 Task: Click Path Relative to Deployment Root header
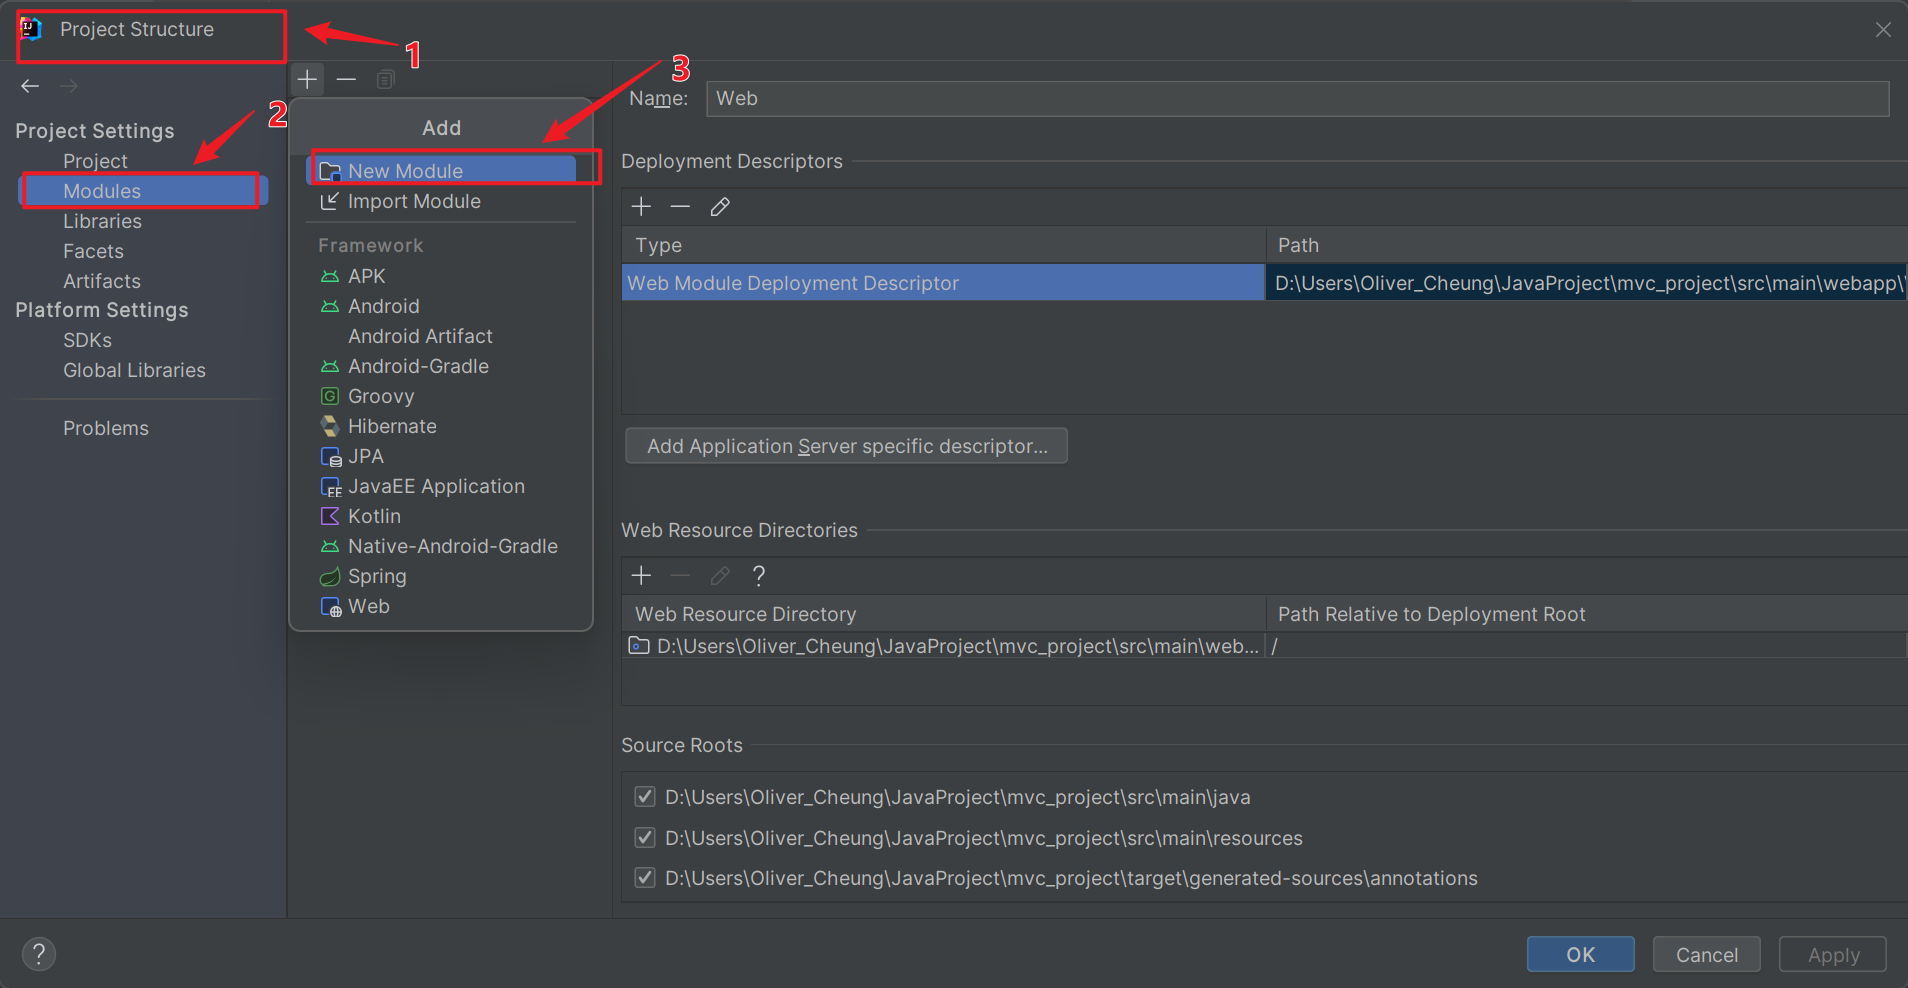click(1586, 614)
